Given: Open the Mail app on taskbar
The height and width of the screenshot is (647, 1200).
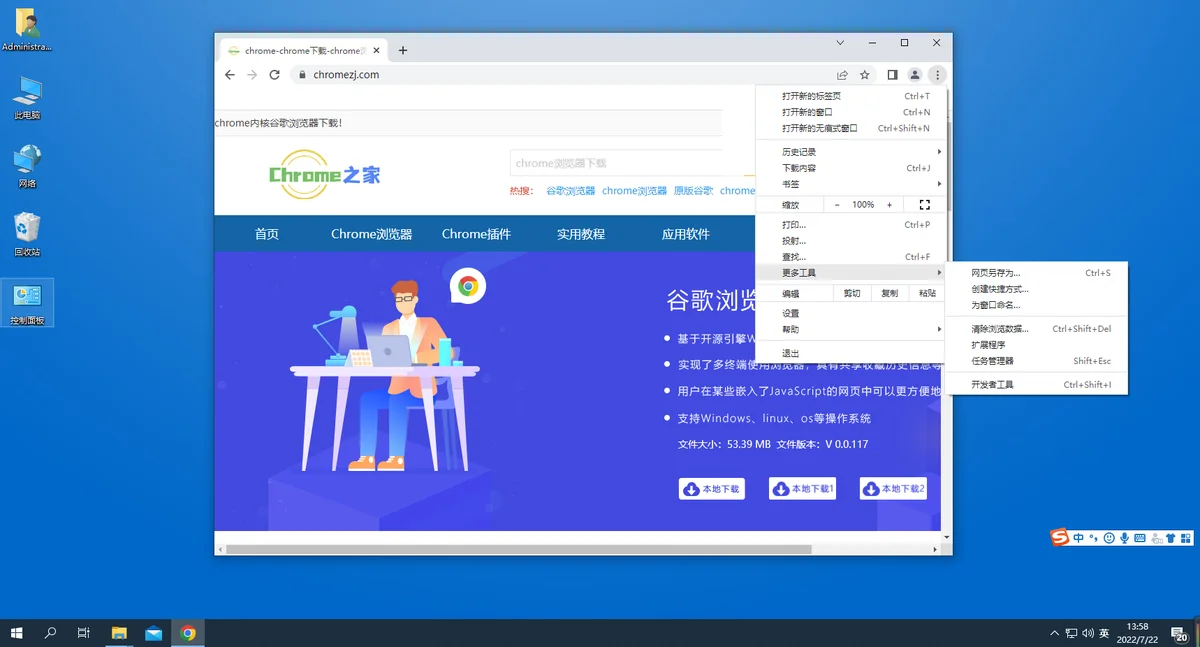Looking at the screenshot, I should [x=153, y=633].
